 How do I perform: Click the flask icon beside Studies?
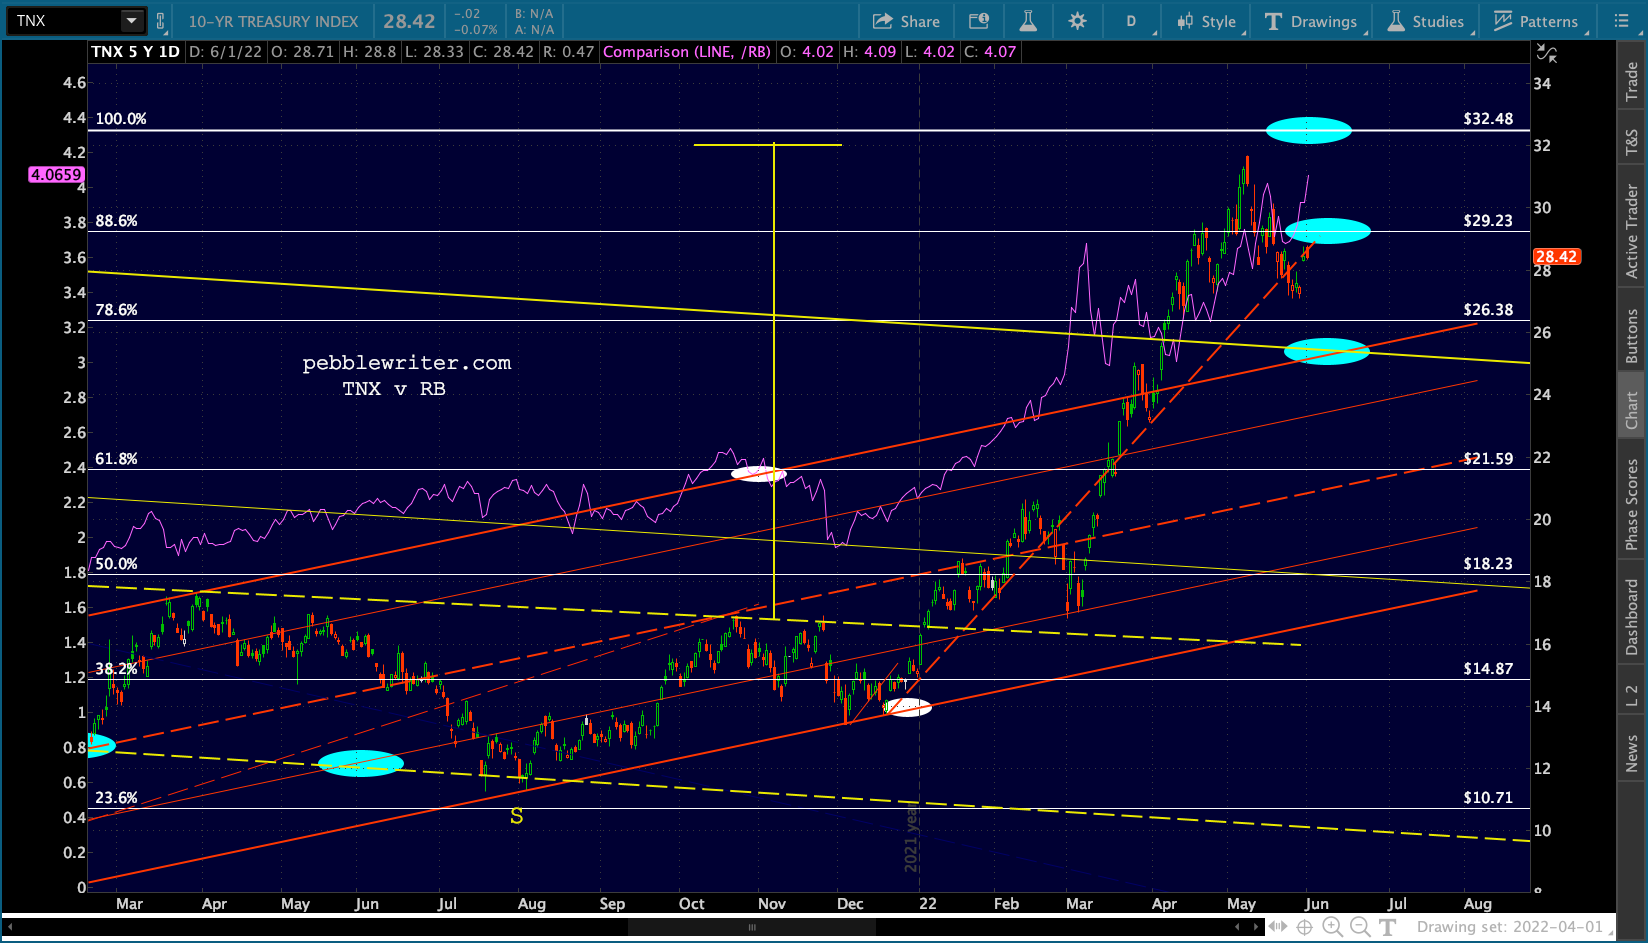pos(1396,21)
